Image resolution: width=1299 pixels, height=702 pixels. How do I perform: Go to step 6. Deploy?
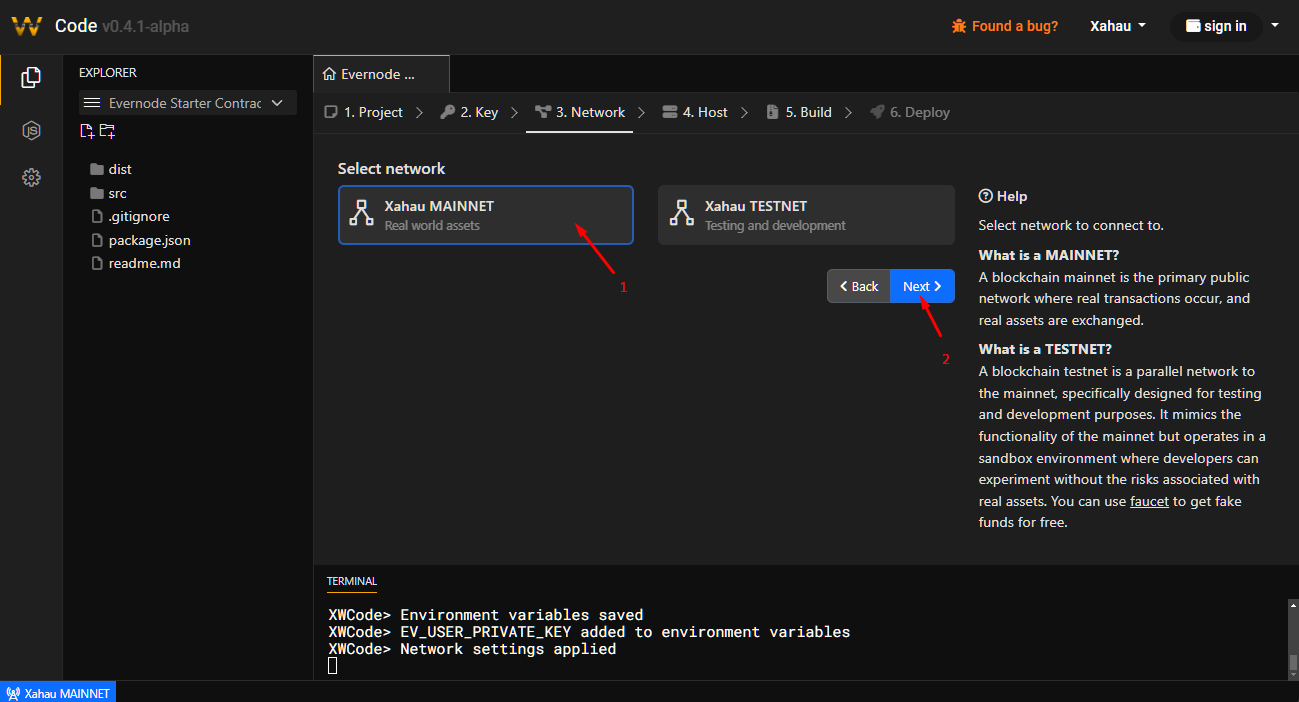(x=910, y=112)
